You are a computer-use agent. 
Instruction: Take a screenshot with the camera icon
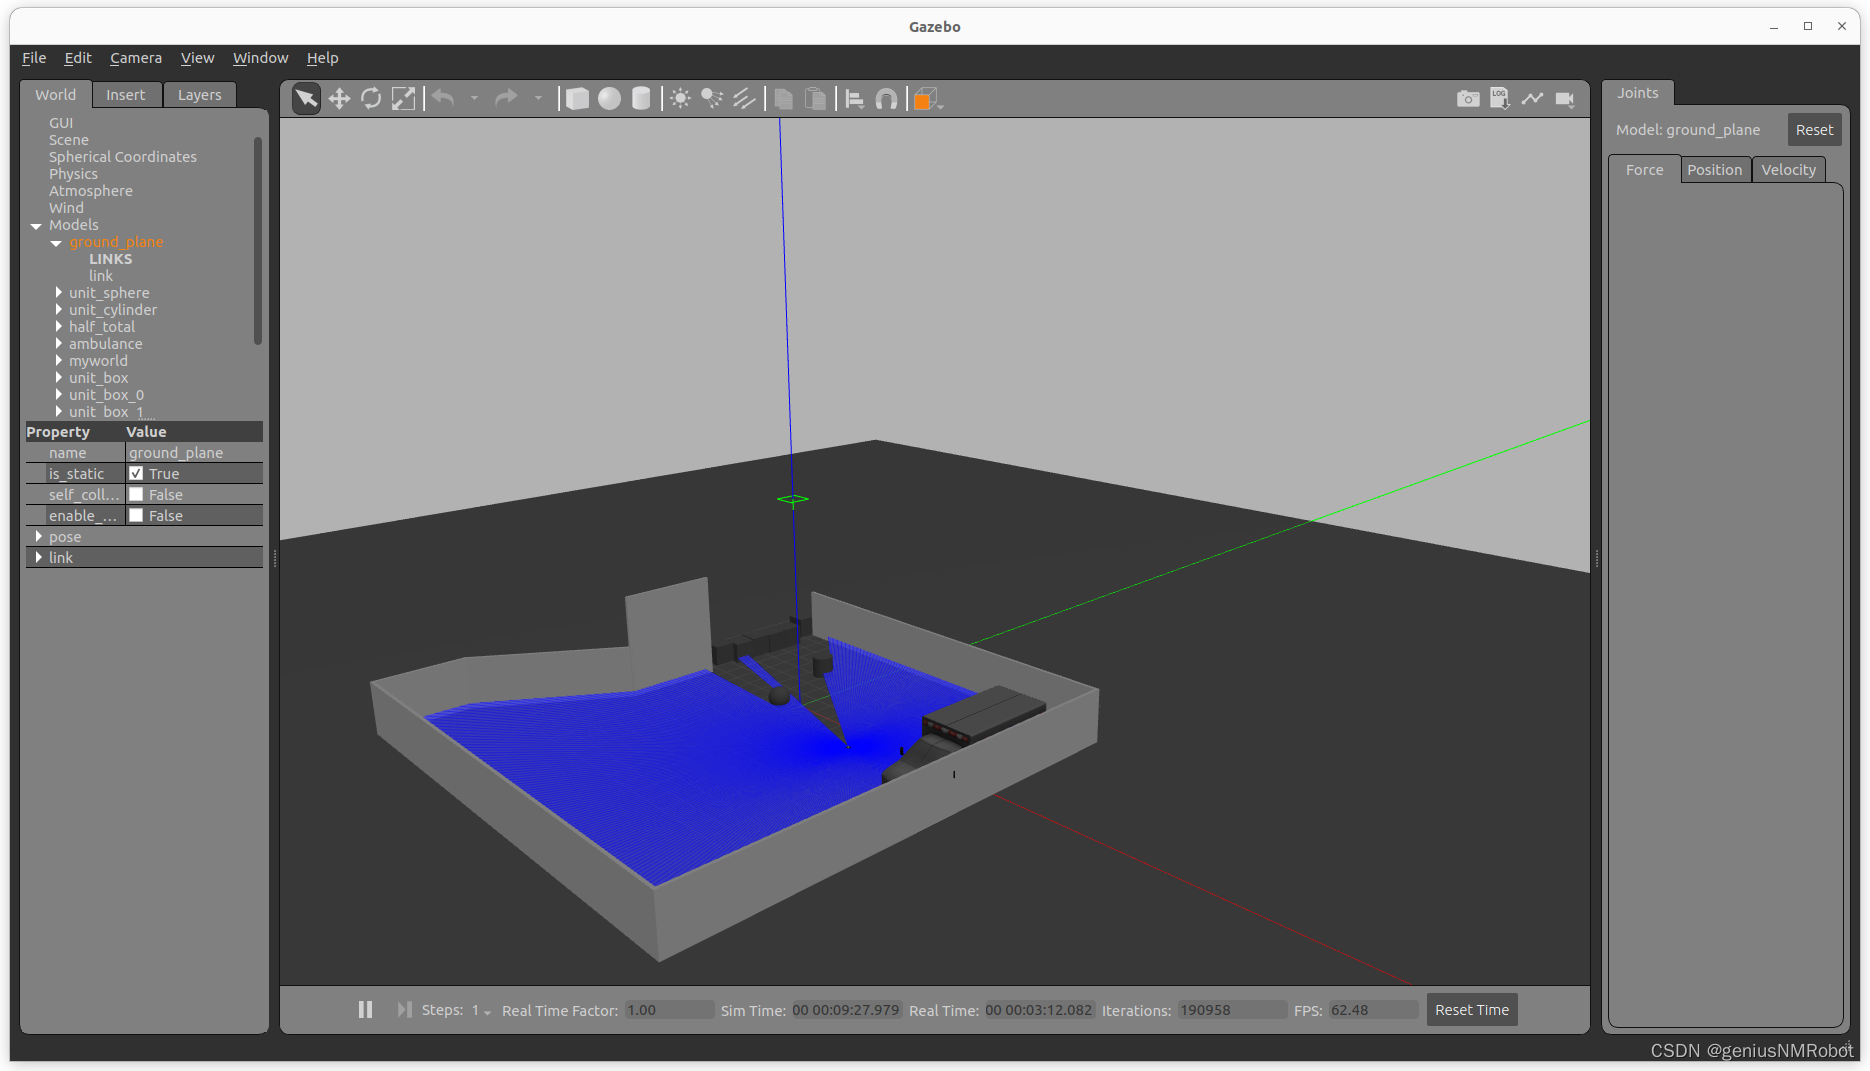(x=1467, y=97)
